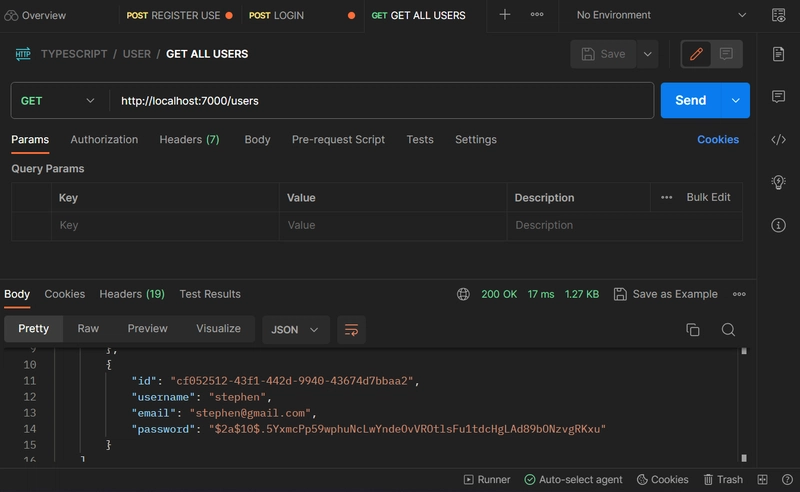Click the network globe icon
This screenshot has width=800, height=492.
click(x=463, y=294)
